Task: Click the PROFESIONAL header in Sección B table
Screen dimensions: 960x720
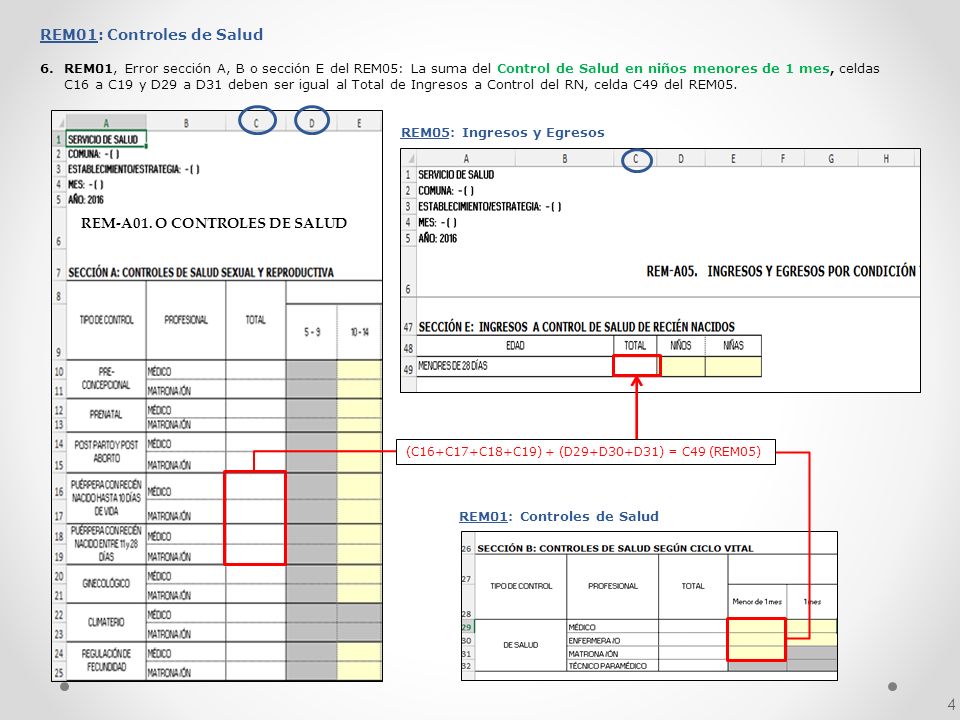Action: tap(612, 586)
